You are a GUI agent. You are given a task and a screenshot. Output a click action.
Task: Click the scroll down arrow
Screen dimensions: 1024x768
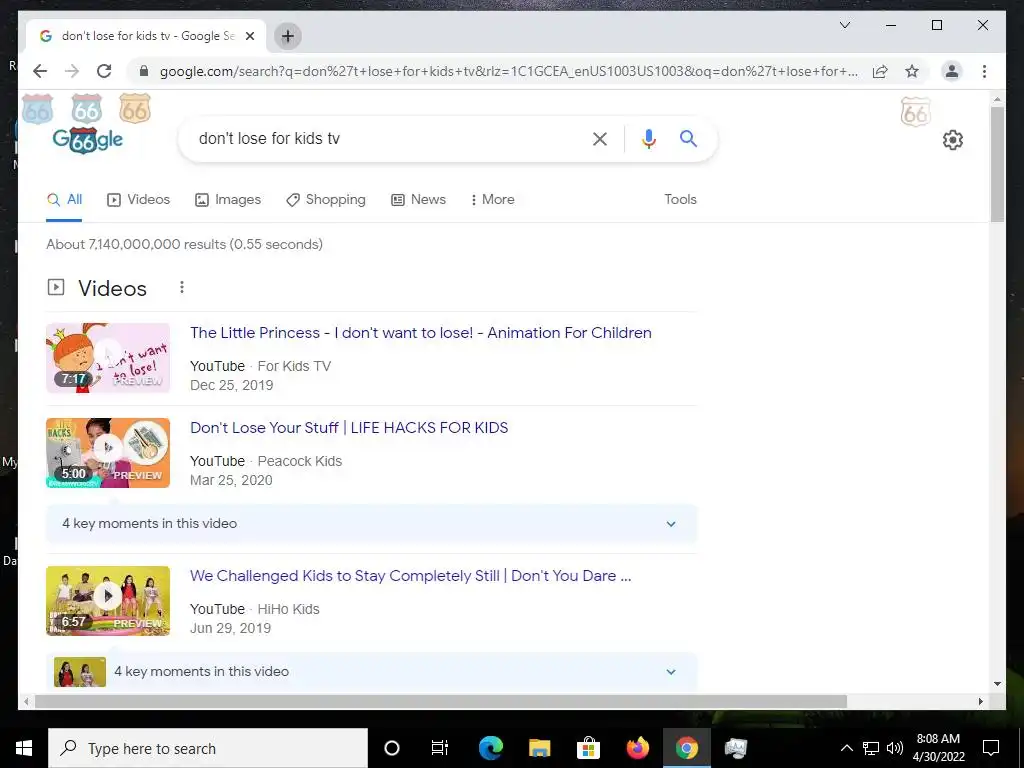(x=997, y=684)
